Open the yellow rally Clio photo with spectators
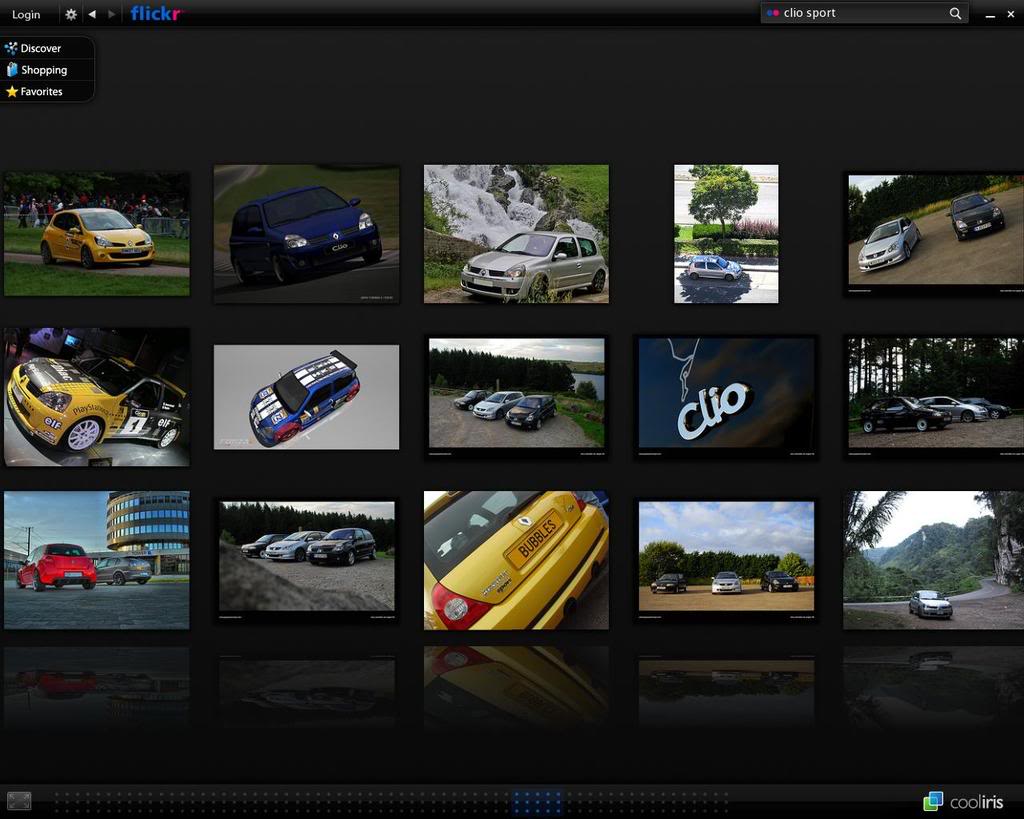1024x819 pixels. tap(96, 234)
